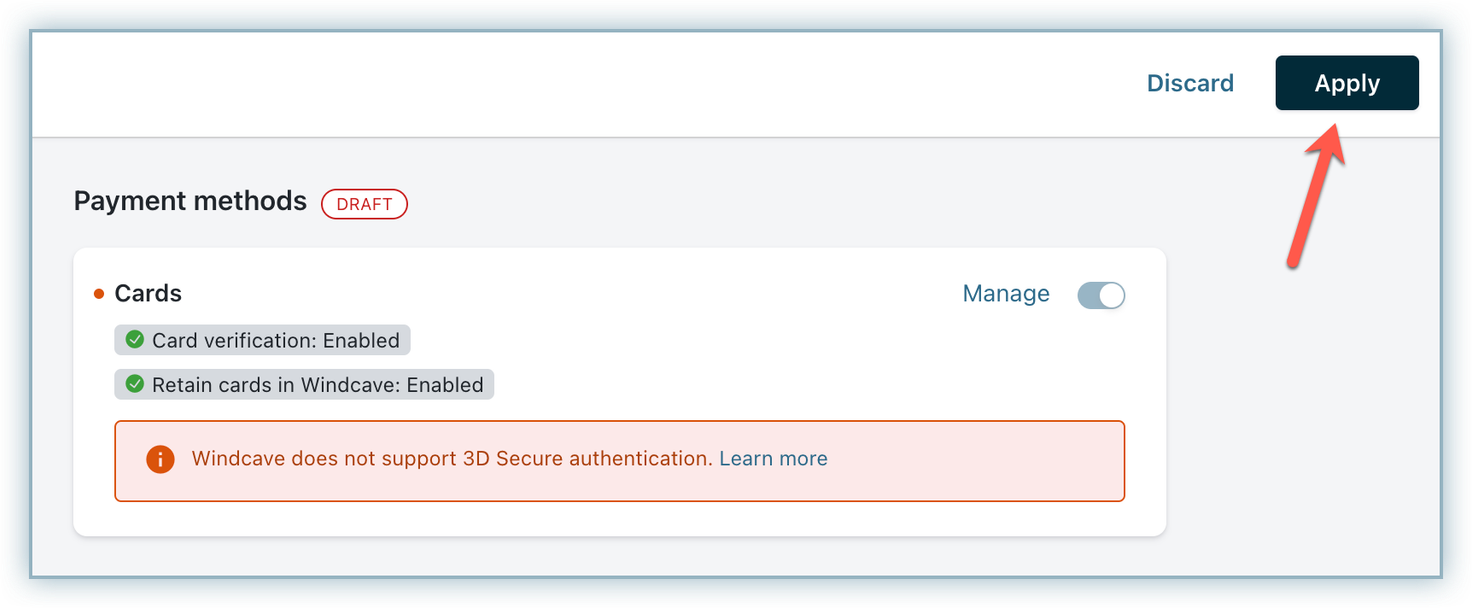
Task: Toggle the Cards payment method switch
Action: 1101,295
